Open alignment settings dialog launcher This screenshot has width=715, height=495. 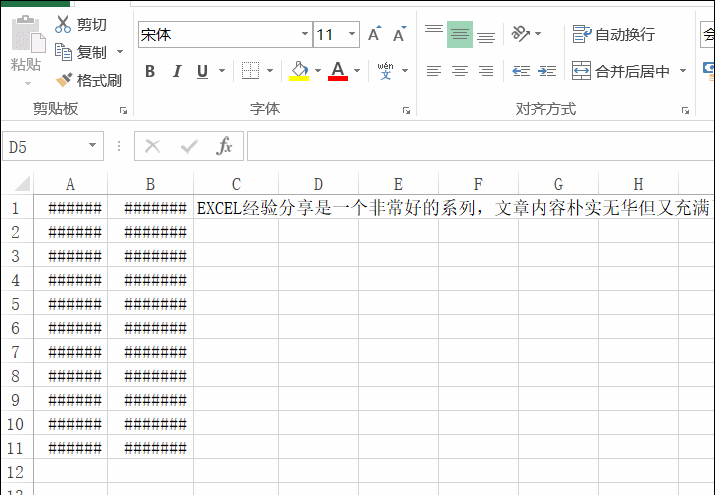click(x=685, y=110)
